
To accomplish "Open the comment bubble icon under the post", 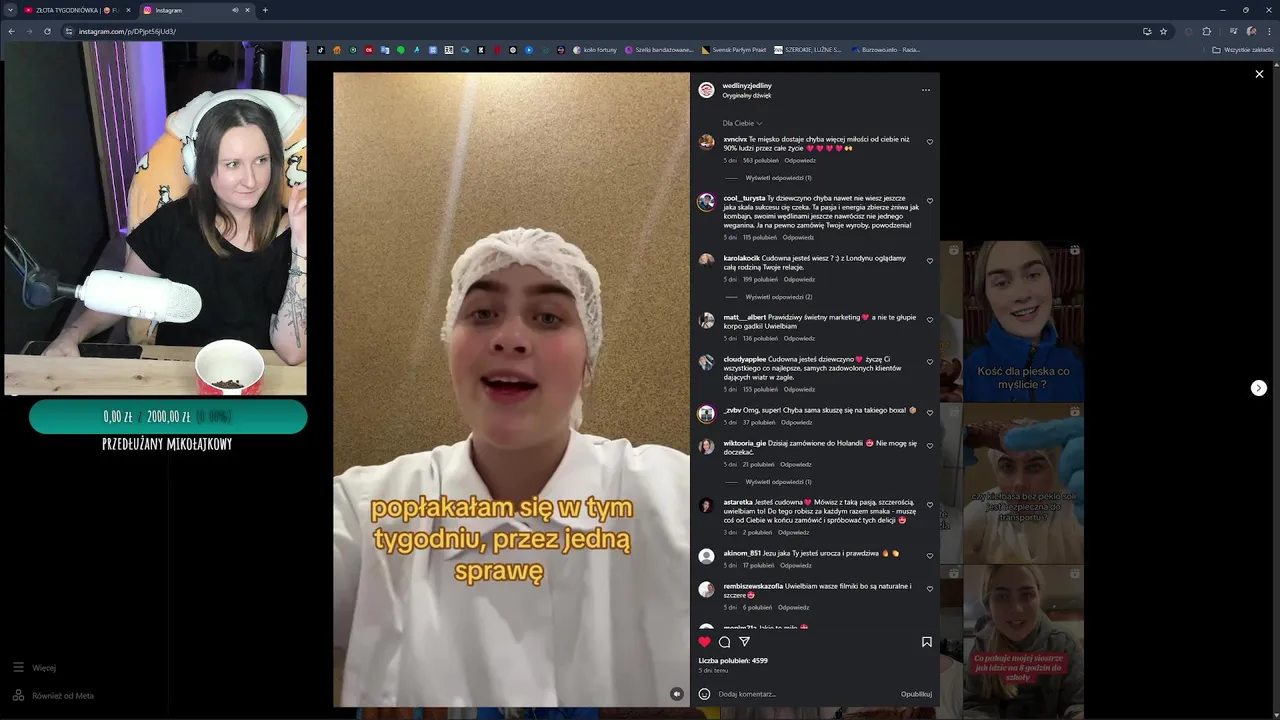I will [x=725, y=642].
